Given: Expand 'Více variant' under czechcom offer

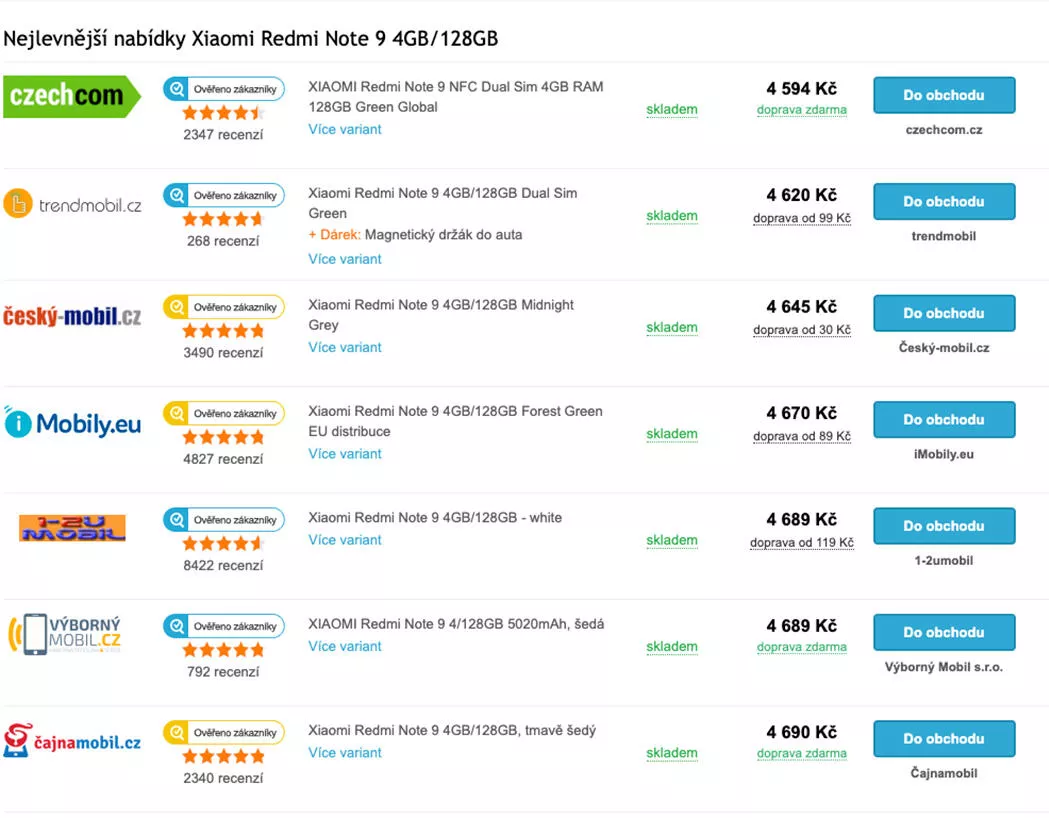Looking at the screenshot, I should click(x=345, y=130).
